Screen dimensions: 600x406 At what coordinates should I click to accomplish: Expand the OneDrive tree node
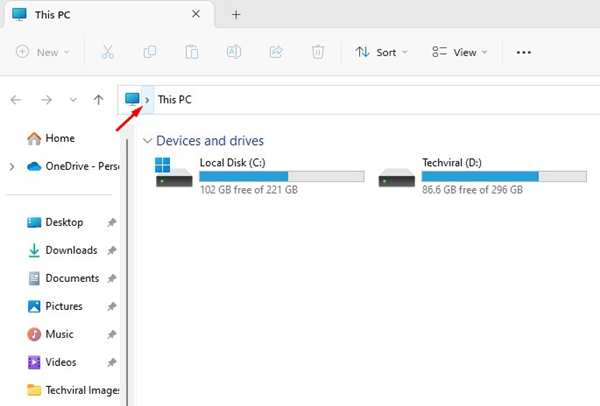click(x=12, y=166)
